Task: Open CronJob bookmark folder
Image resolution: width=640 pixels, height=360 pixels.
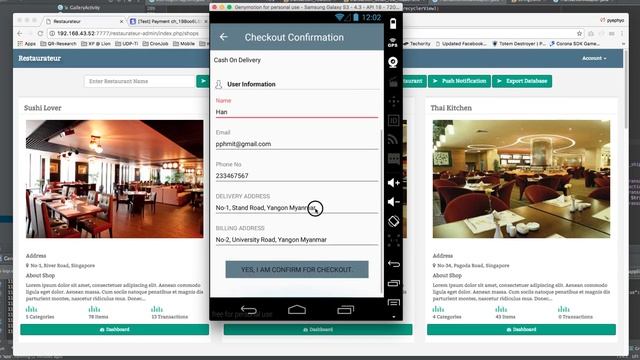Action: click(156, 44)
